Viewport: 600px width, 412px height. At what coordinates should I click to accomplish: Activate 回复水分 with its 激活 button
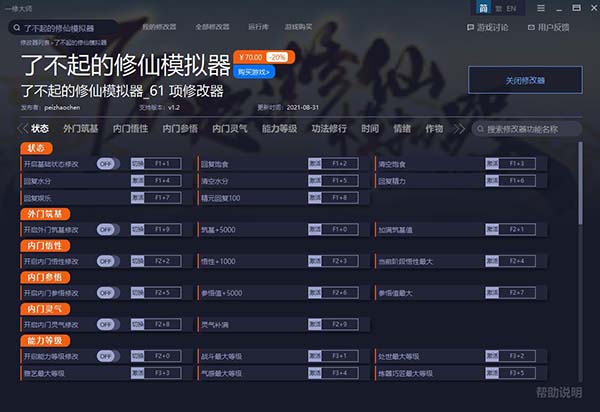[138, 181]
